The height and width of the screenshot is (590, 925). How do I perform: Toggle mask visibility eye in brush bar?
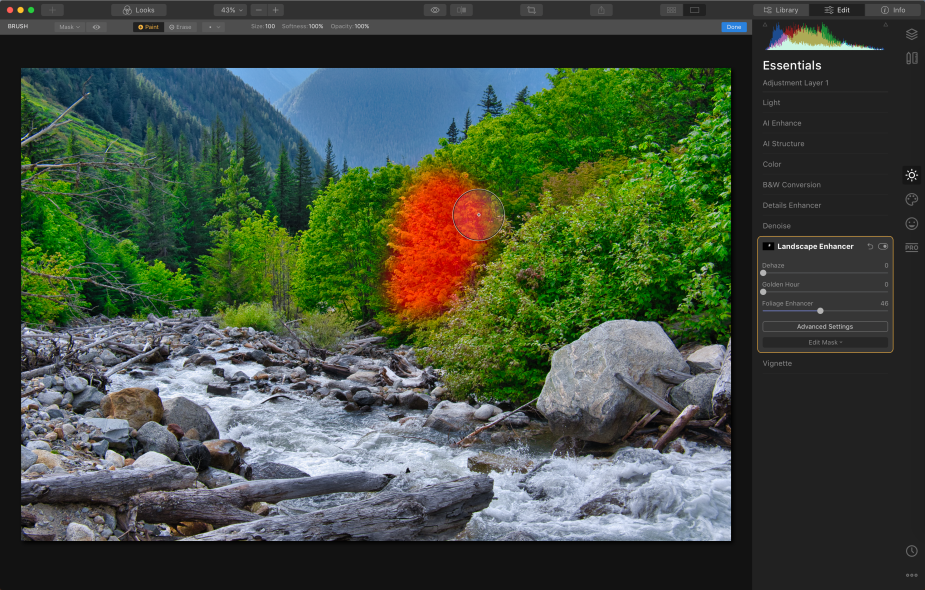[96, 27]
